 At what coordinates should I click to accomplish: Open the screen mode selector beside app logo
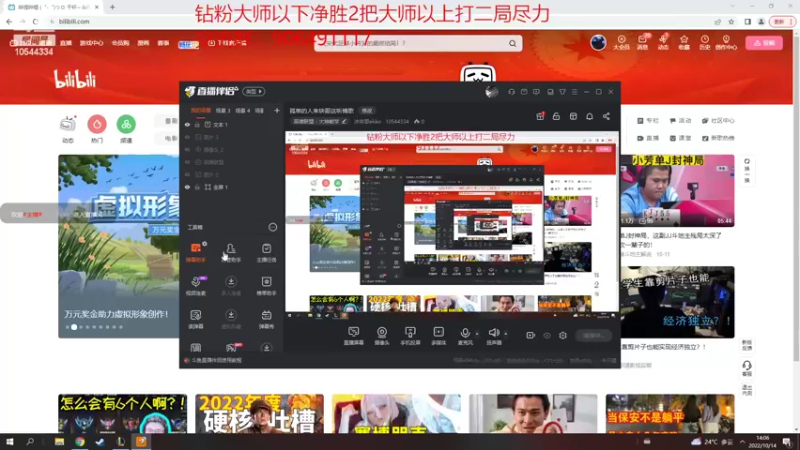[x=254, y=92]
